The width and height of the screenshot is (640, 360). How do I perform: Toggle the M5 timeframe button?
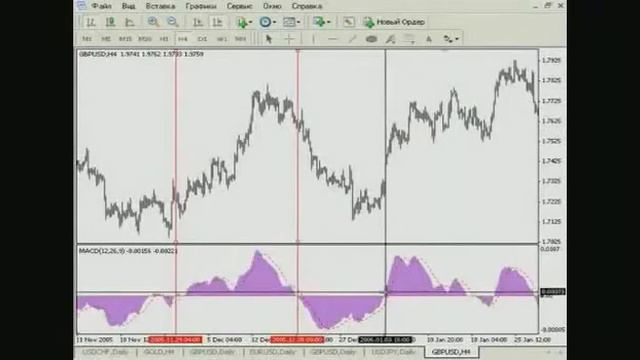tap(106, 39)
